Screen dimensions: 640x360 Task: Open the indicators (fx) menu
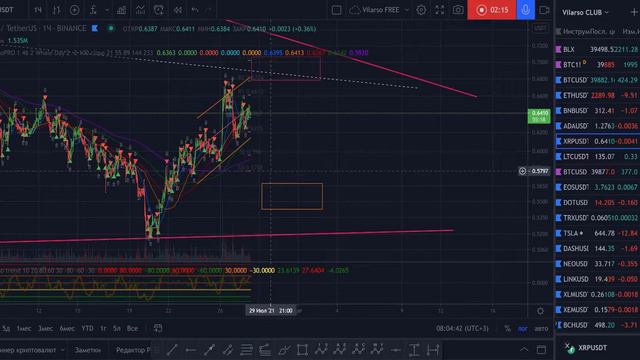point(93,10)
